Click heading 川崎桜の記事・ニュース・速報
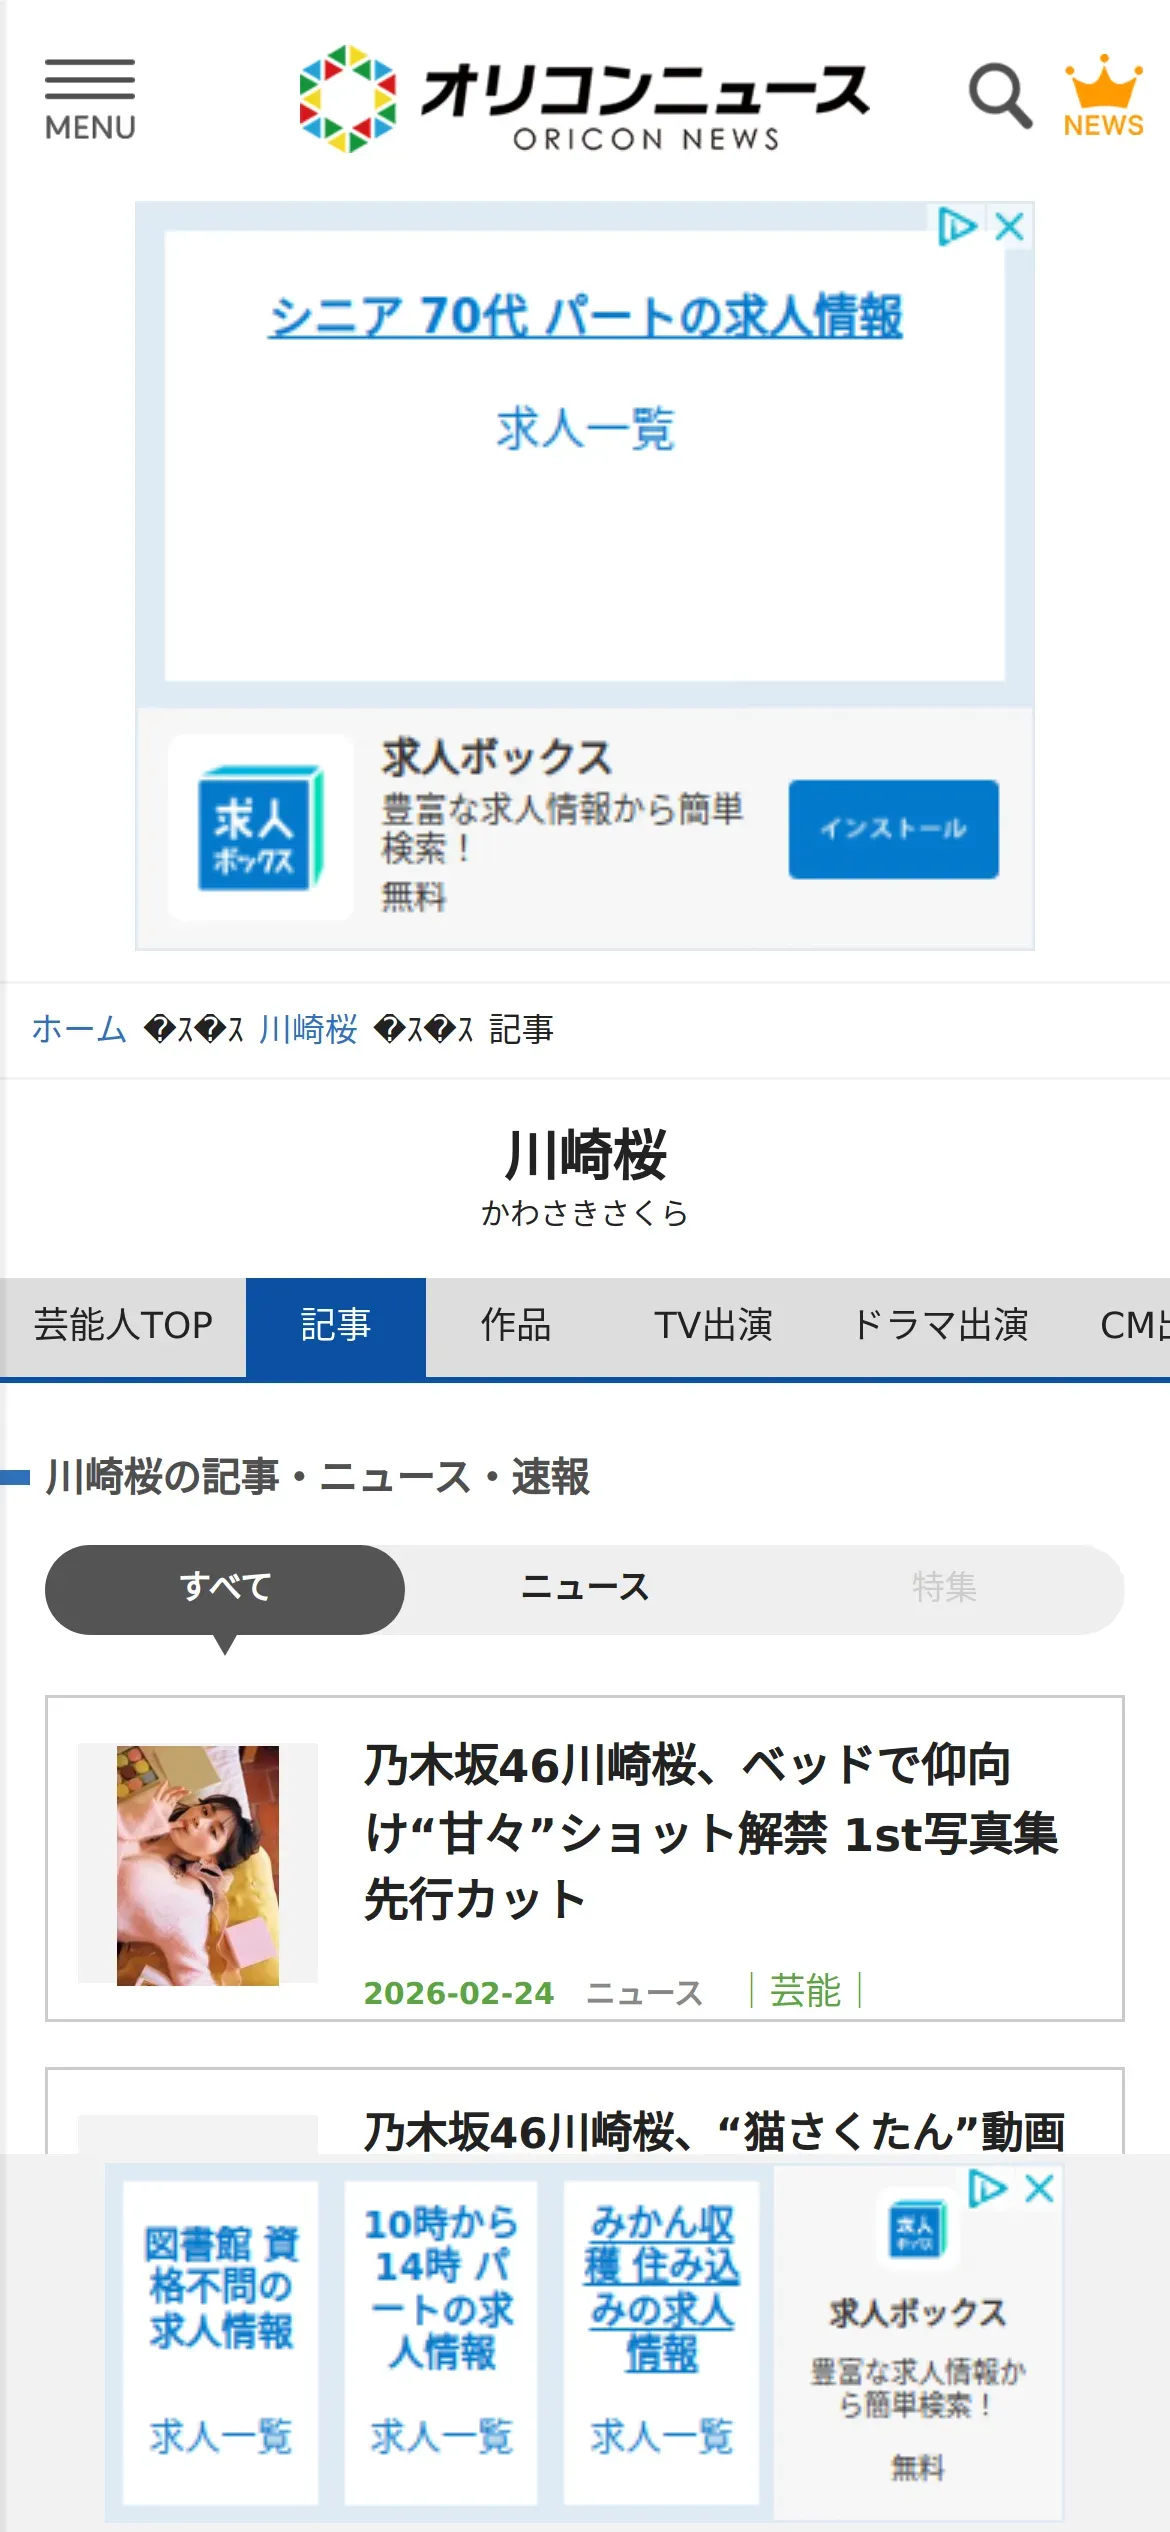This screenshot has width=1170, height=2532. (x=318, y=1477)
